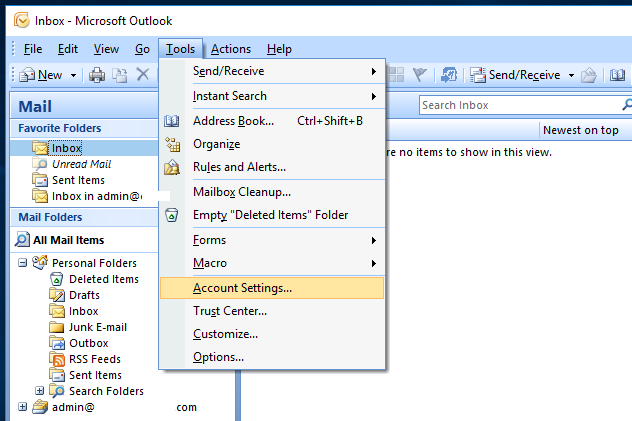Expand the Forms submenu
This screenshot has width=632, height=421.
tap(374, 241)
